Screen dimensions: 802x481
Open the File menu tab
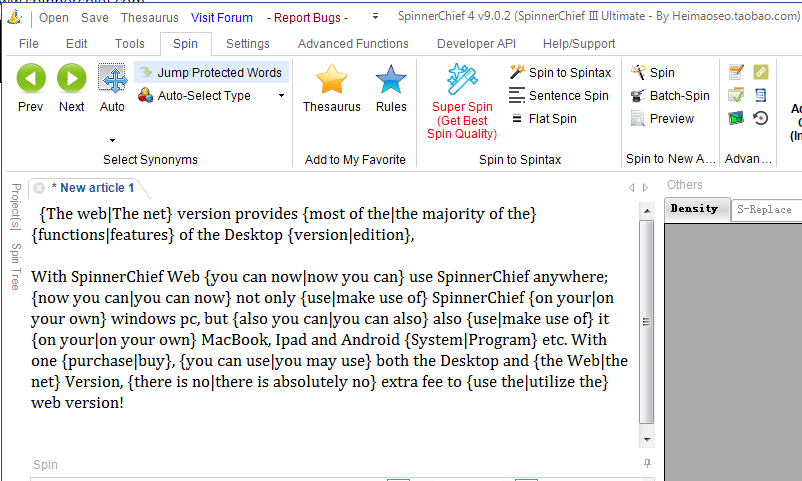tap(29, 44)
